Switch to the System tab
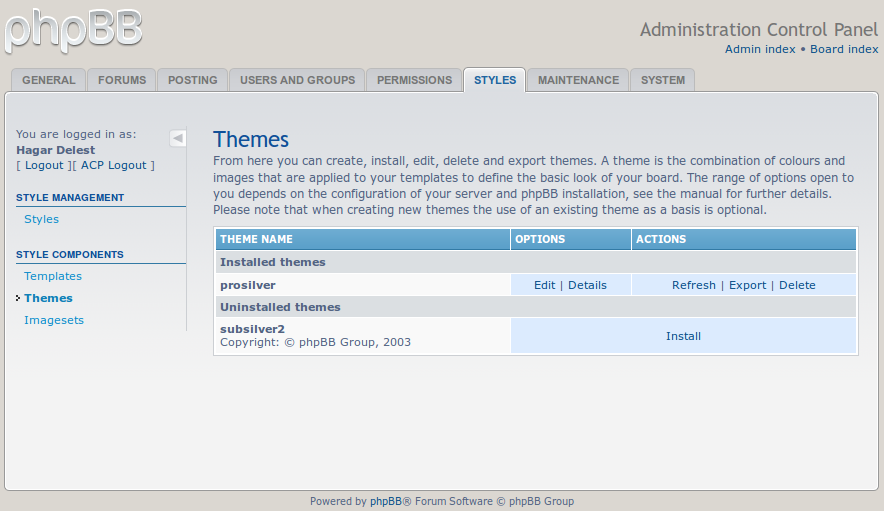Viewport: 884px width, 511px height. pyautogui.click(x=663, y=80)
